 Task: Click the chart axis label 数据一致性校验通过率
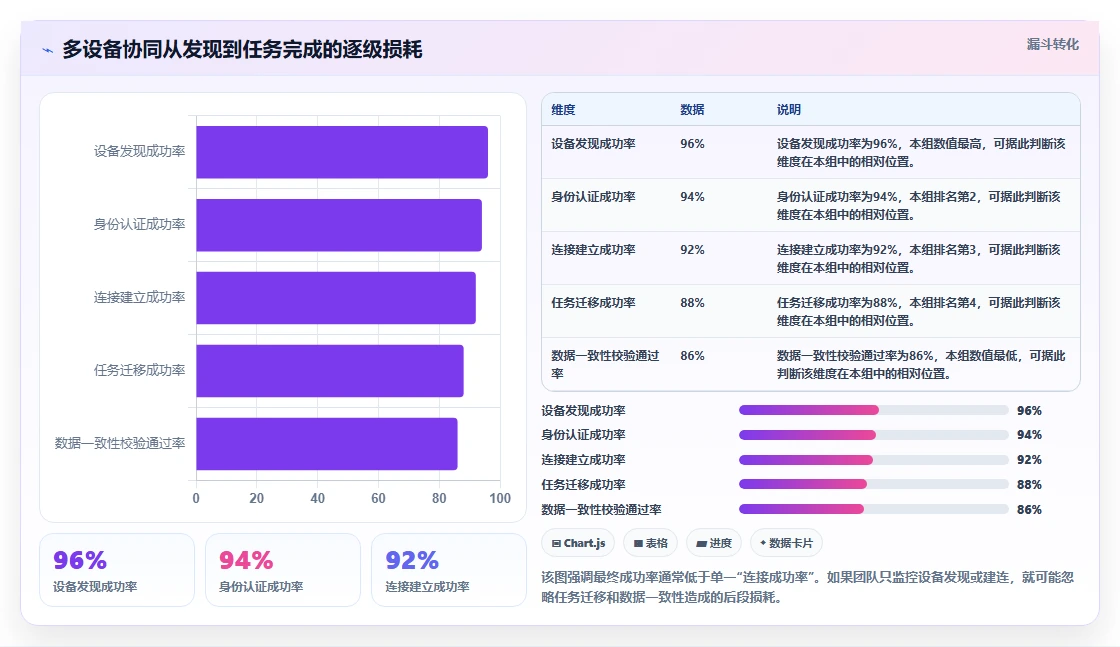pyautogui.click(x=120, y=443)
